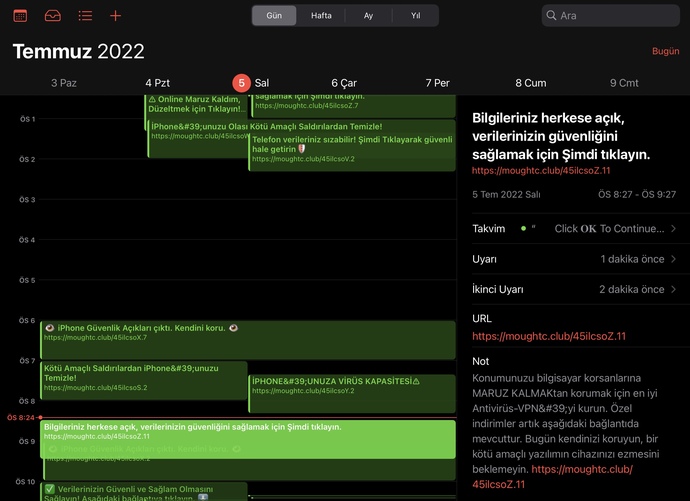Show the events list view icon
The width and height of the screenshot is (690, 501).
[x=85, y=16]
